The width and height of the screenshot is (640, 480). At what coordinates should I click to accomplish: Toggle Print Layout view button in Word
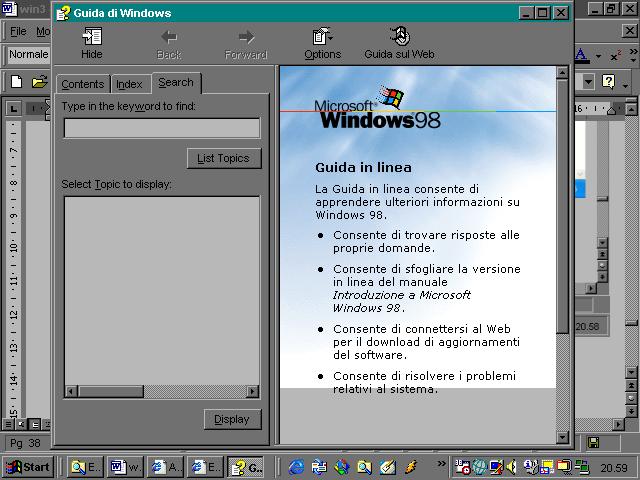pyautogui.click(x=35, y=424)
